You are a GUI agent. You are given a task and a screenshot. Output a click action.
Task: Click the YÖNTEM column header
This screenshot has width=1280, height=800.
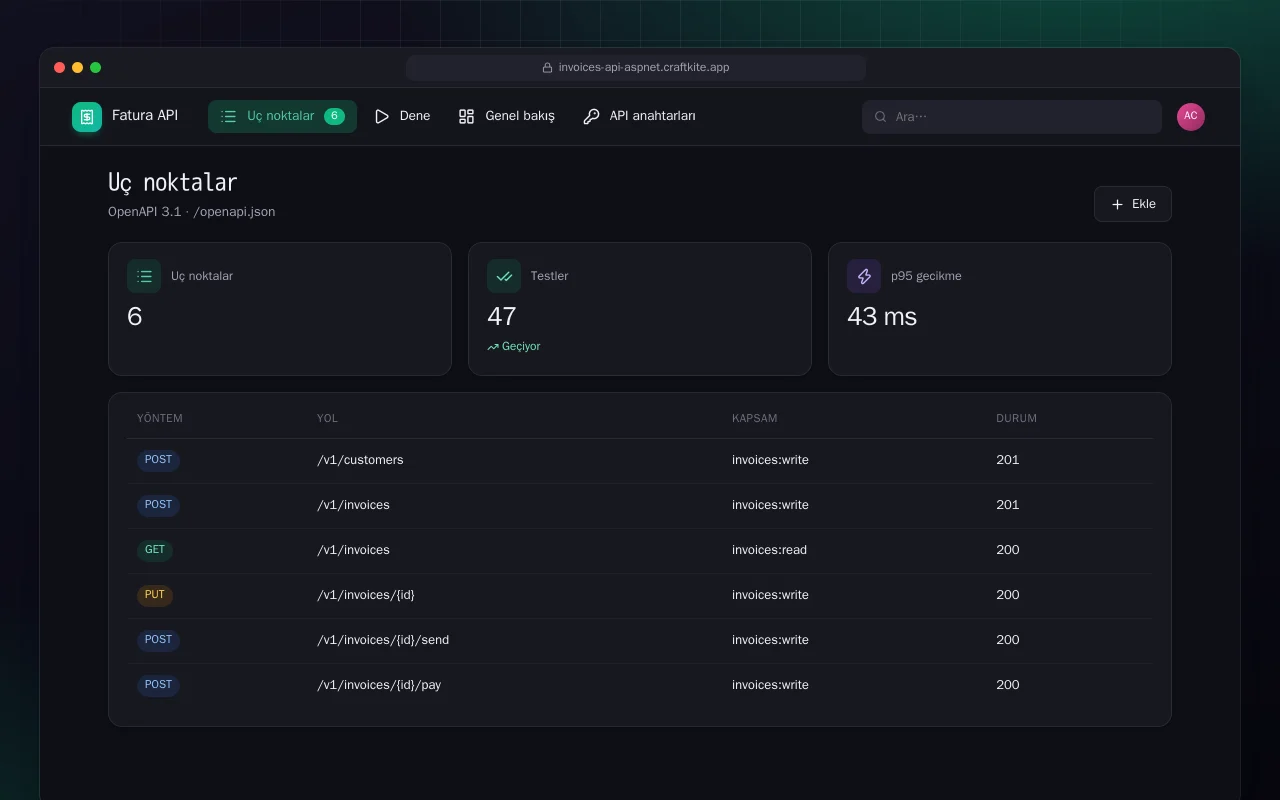160,418
